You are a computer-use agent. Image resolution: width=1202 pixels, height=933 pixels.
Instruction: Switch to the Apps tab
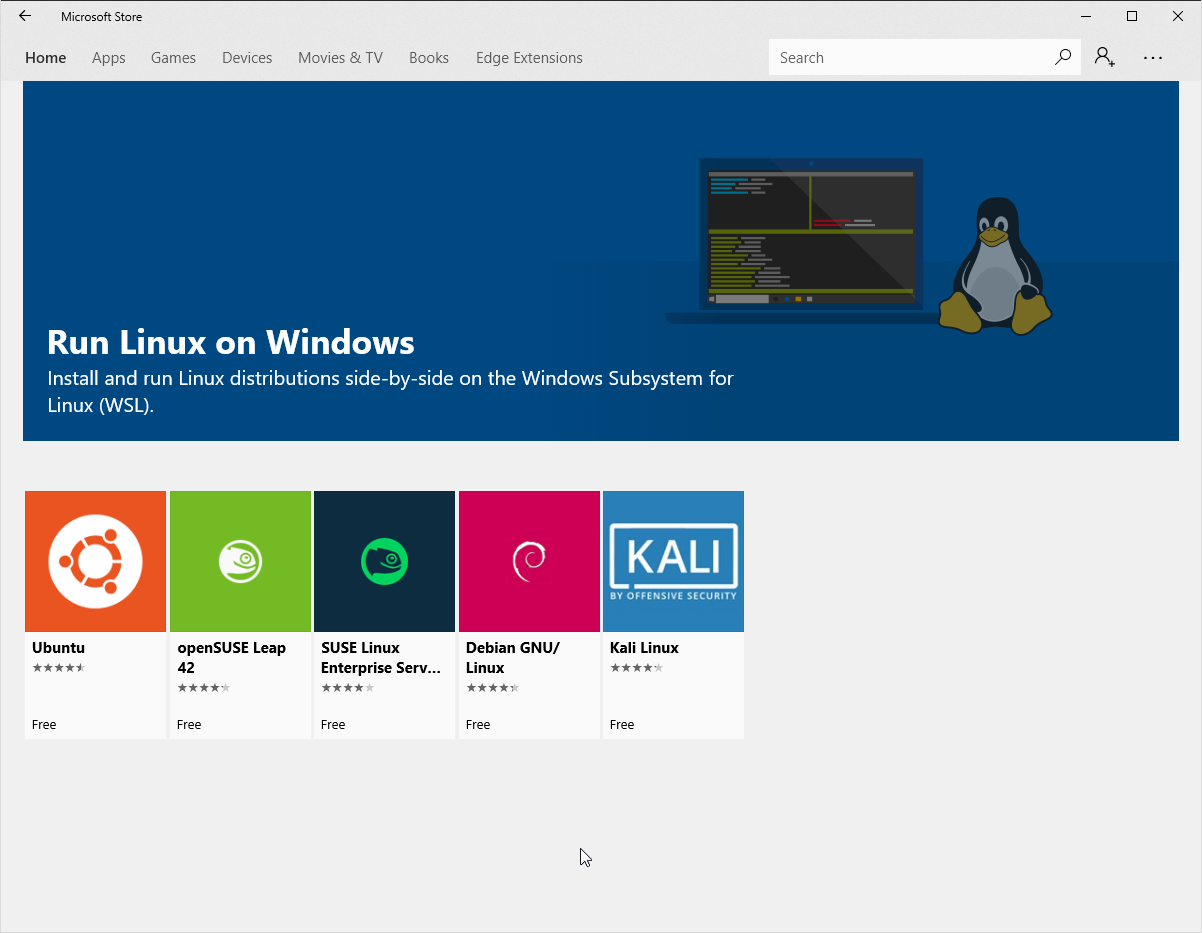108,57
